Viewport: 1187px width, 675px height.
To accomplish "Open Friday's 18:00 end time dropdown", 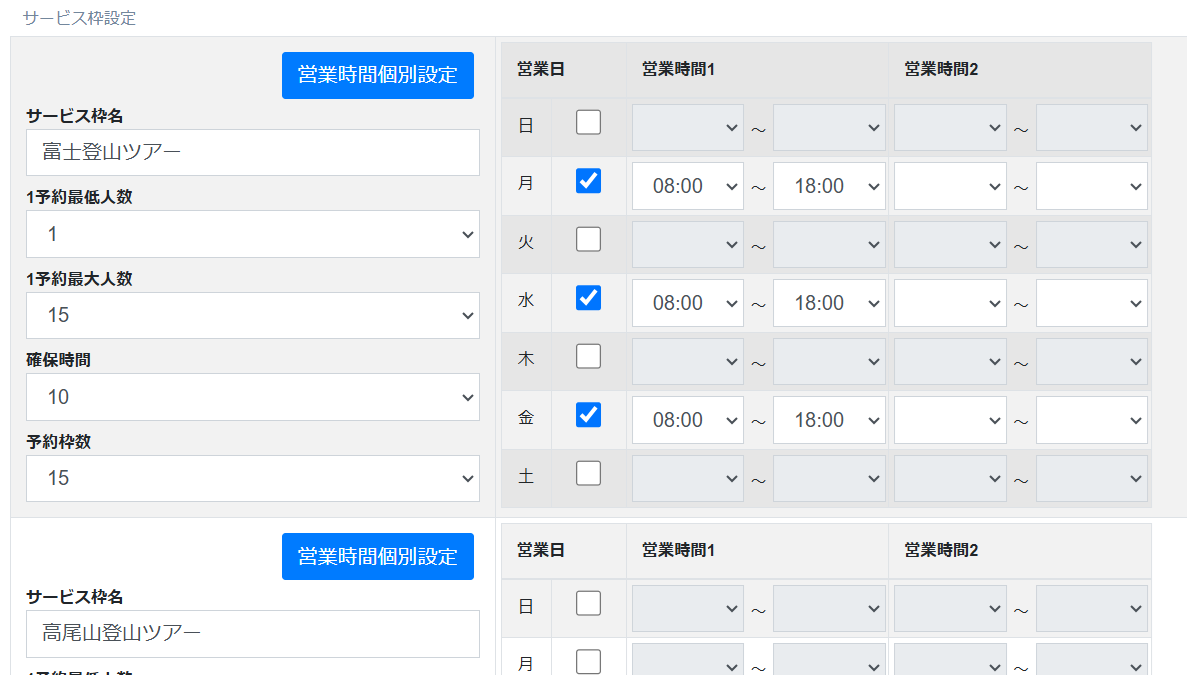I will click(829, 419).
